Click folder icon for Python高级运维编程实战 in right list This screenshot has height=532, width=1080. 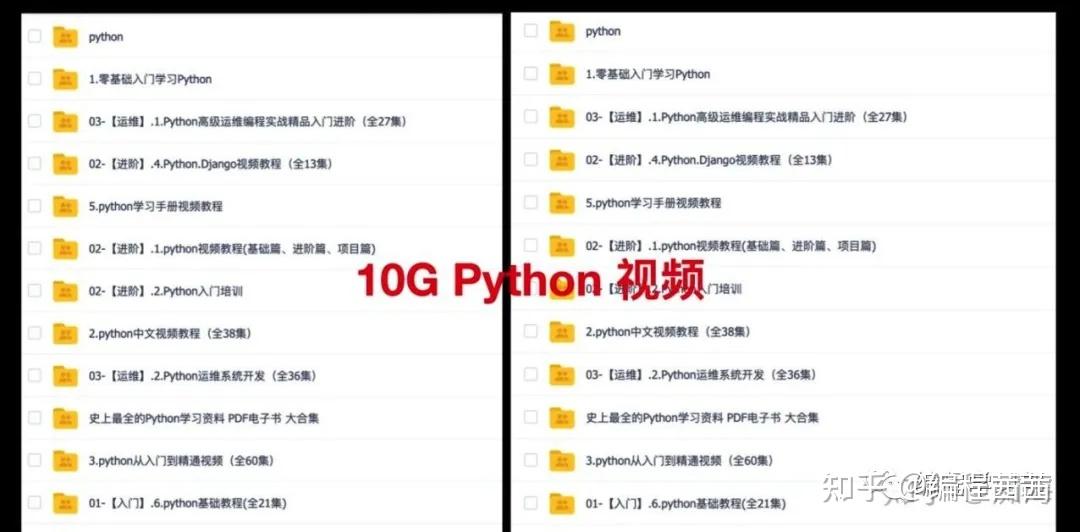(x=562, y=117)
